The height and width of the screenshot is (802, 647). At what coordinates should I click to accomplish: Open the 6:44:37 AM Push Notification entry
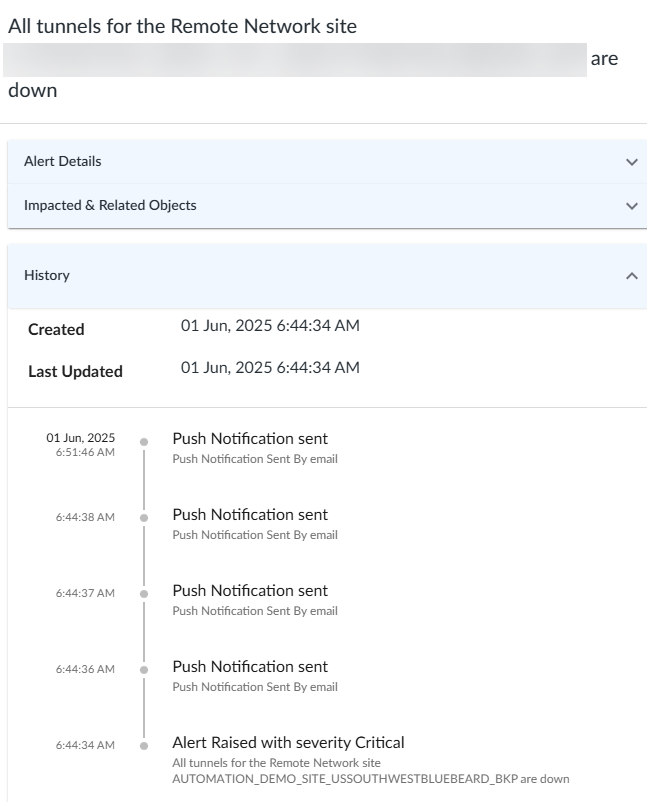pyautogui.click(x=250, y=591)
